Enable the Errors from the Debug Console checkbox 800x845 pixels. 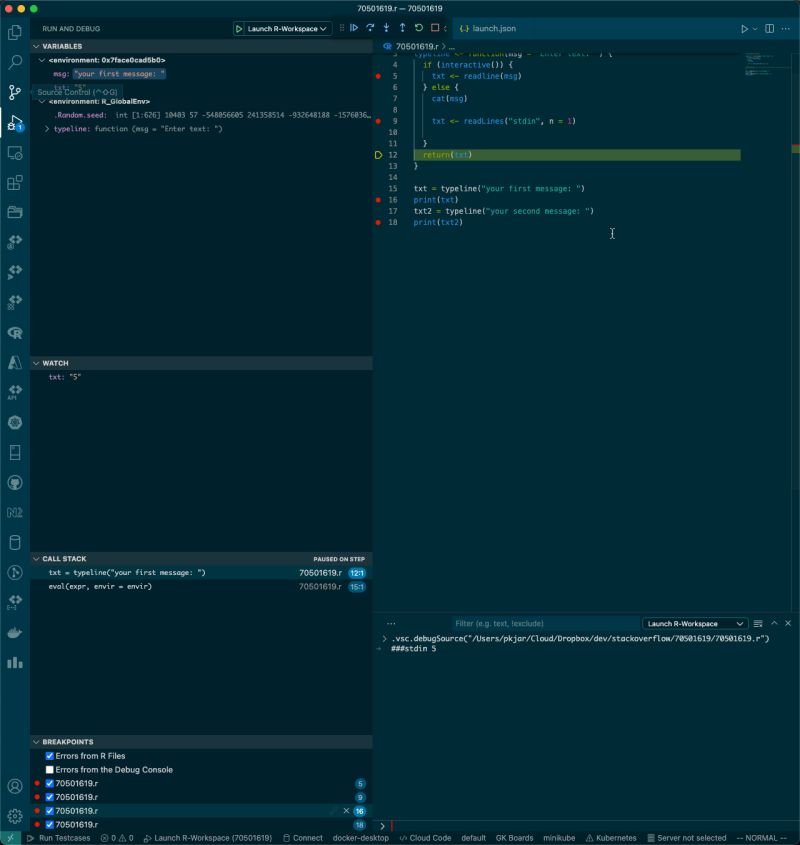(x=48, y=770)
